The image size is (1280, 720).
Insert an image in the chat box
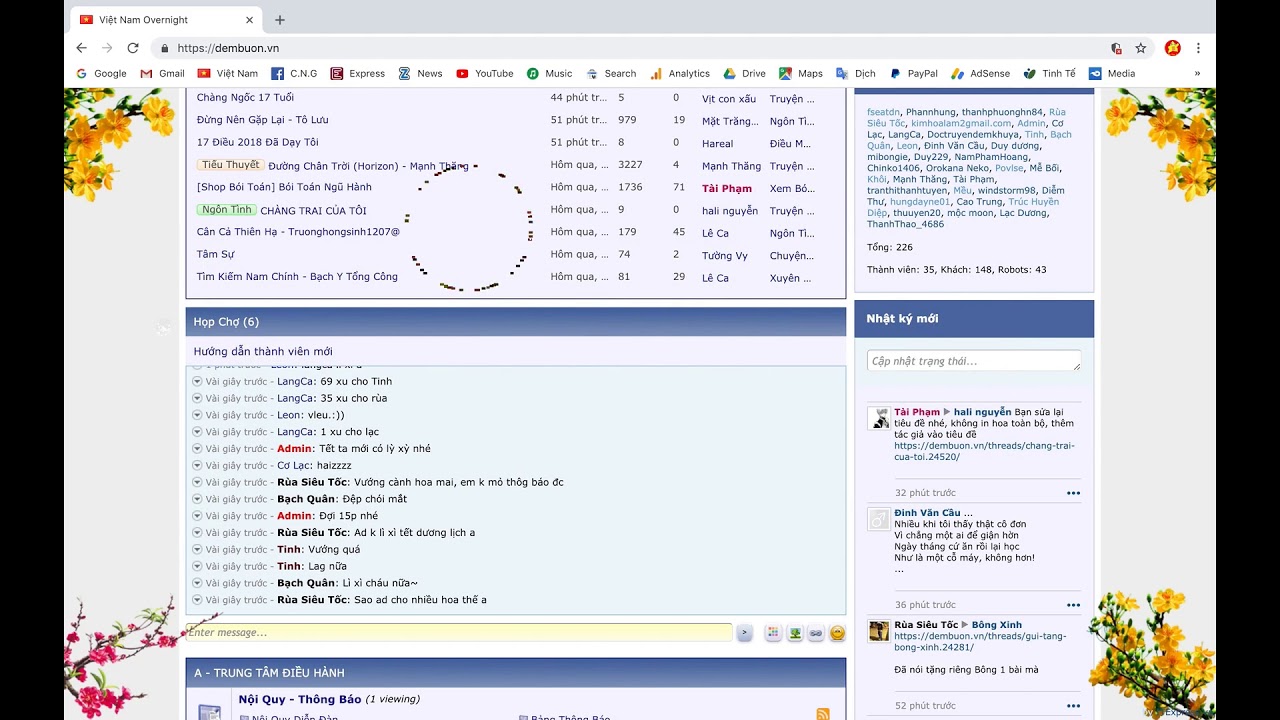point(795,633)
